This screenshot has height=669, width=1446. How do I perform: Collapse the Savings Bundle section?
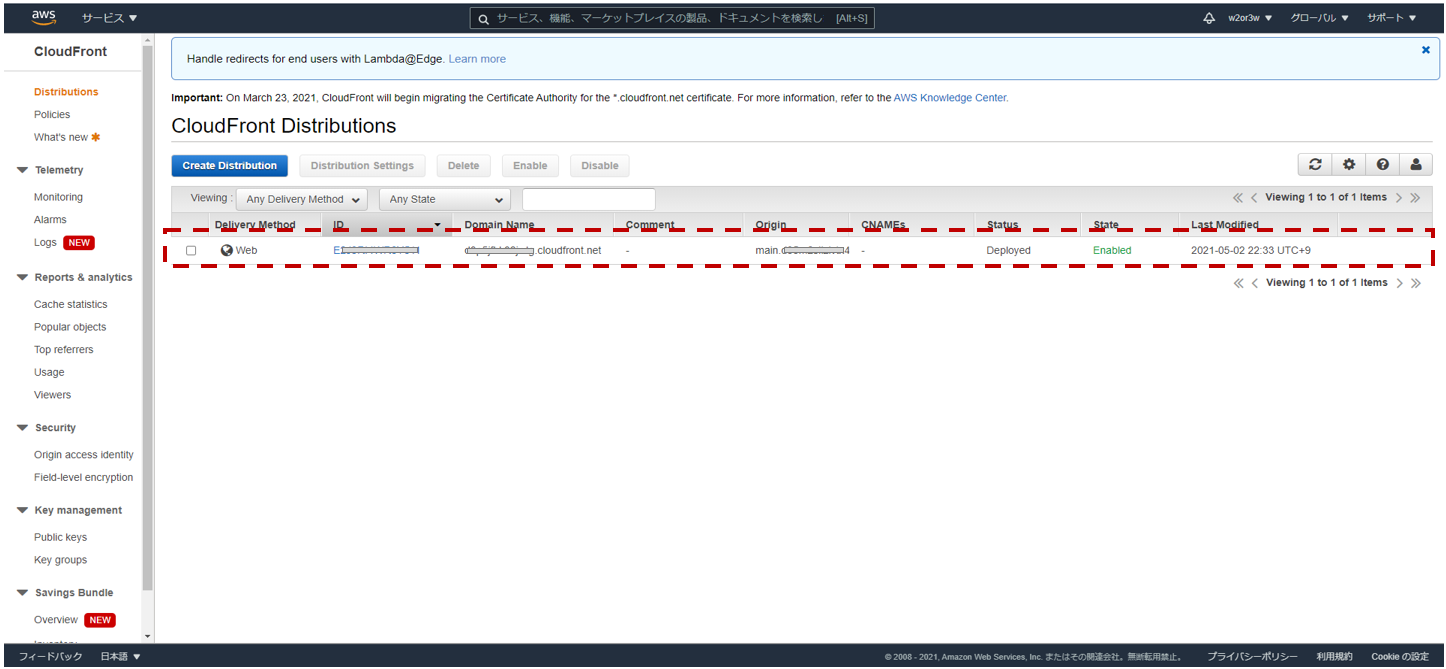click(23, 592)
